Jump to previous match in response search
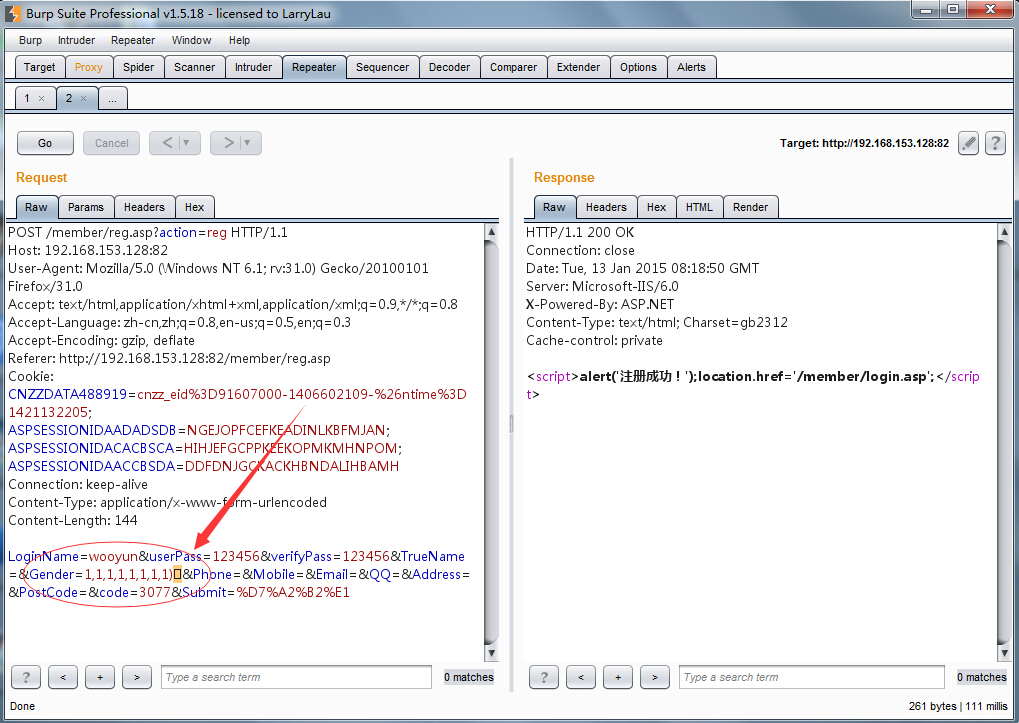The height and width of the screenshot is (723, 1019). click(581, 677)
